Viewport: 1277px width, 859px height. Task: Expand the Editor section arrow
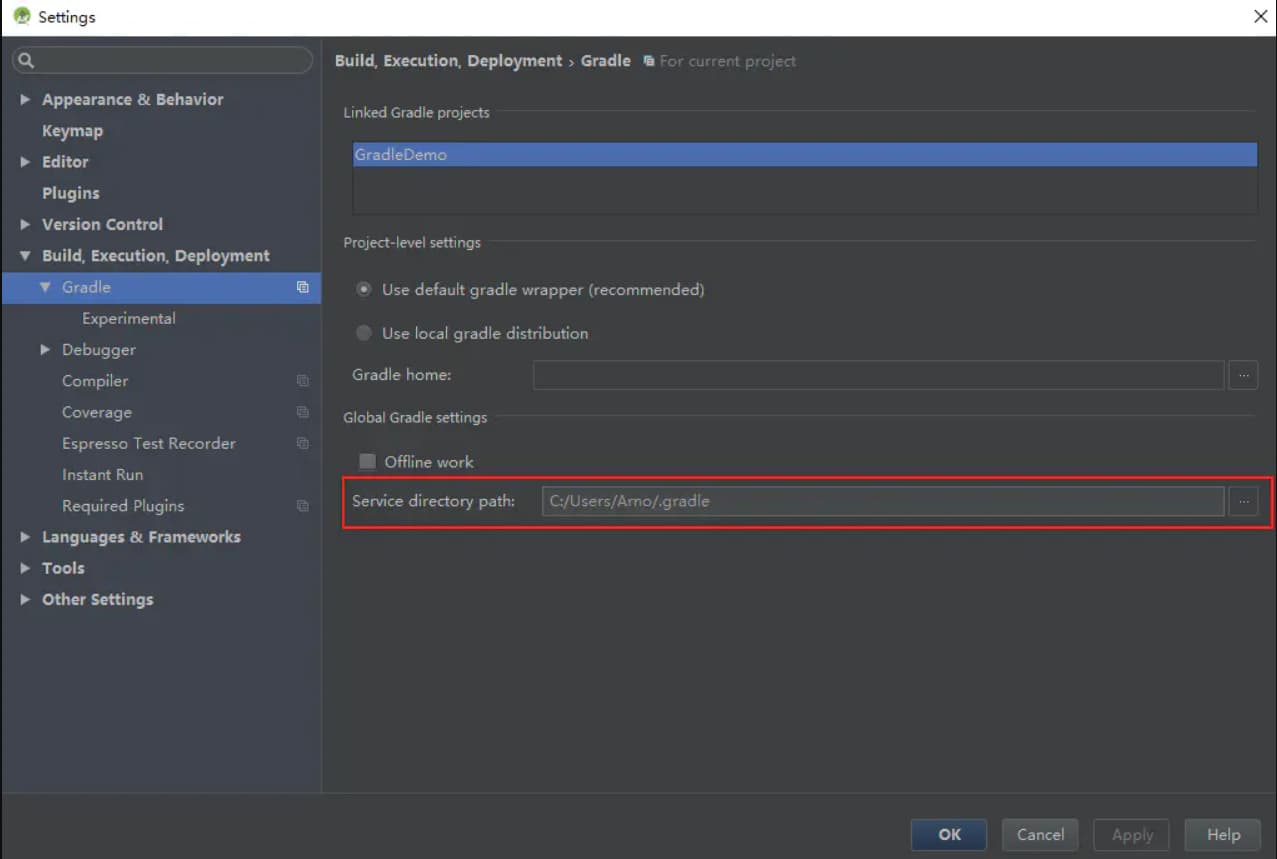point(25,162)
